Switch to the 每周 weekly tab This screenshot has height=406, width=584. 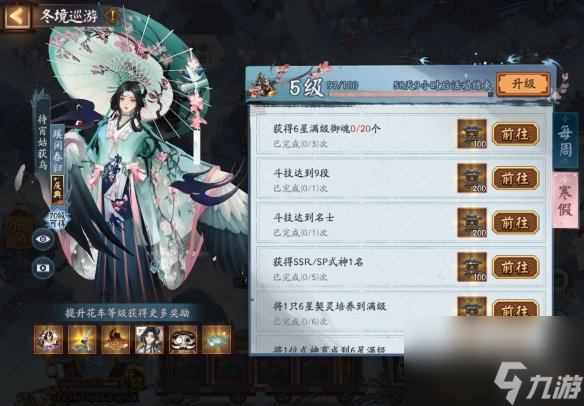click(565, 140)
